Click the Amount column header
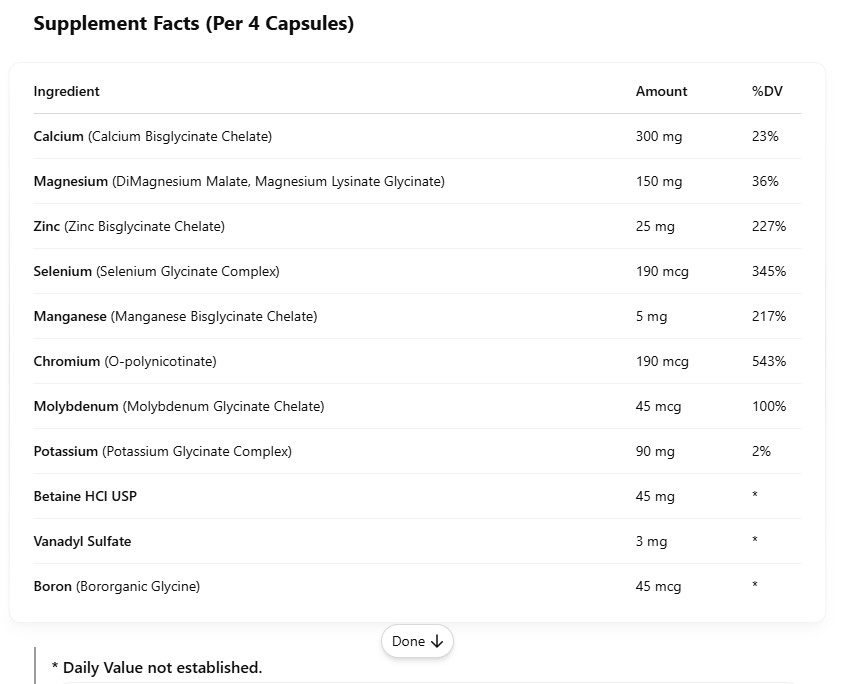842x684 pixels. coord(661,91)
